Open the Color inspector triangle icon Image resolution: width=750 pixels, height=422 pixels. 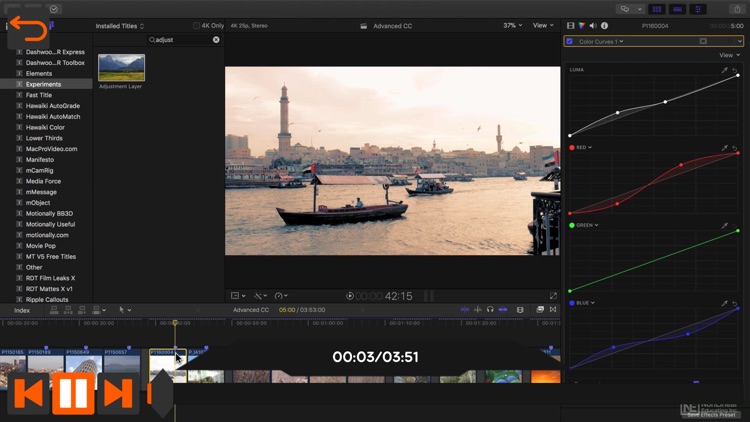(x=582, y=26)
